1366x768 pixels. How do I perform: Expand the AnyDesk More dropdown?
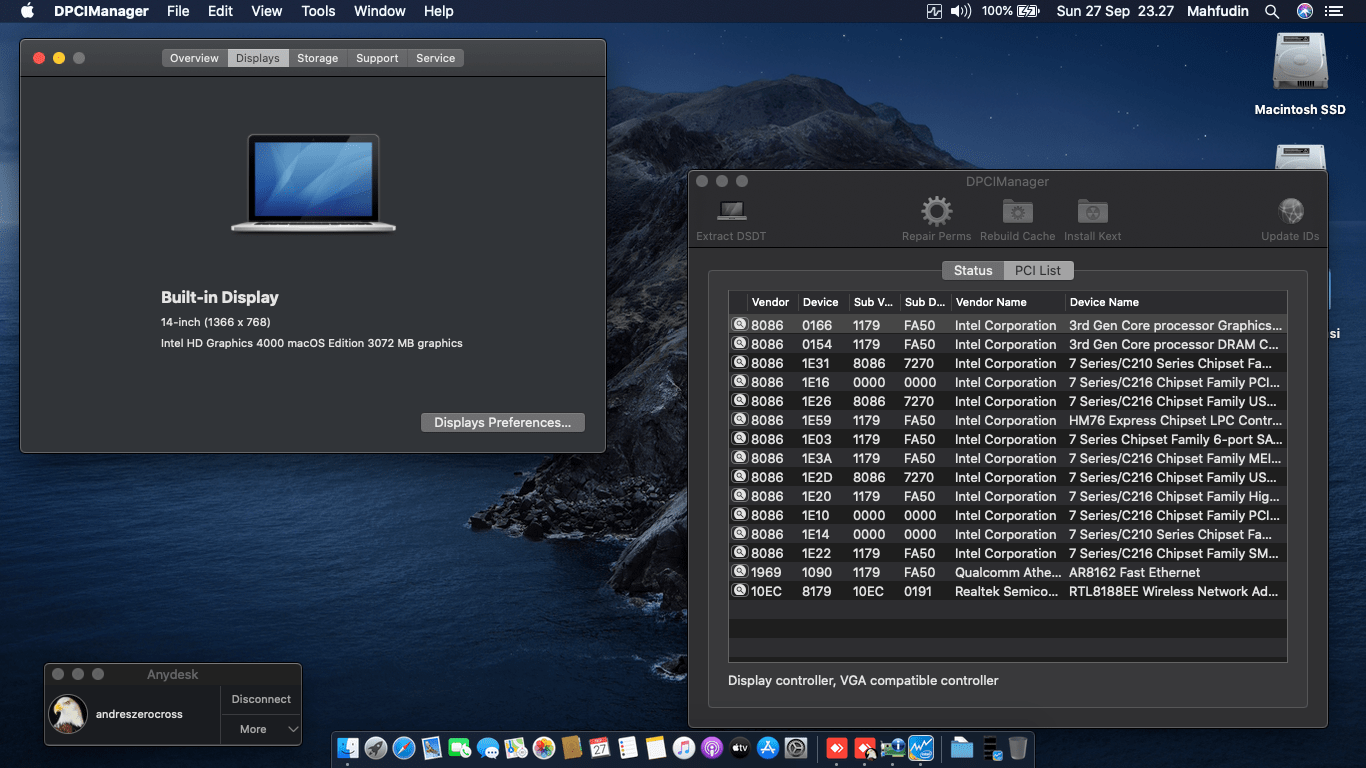260,729
